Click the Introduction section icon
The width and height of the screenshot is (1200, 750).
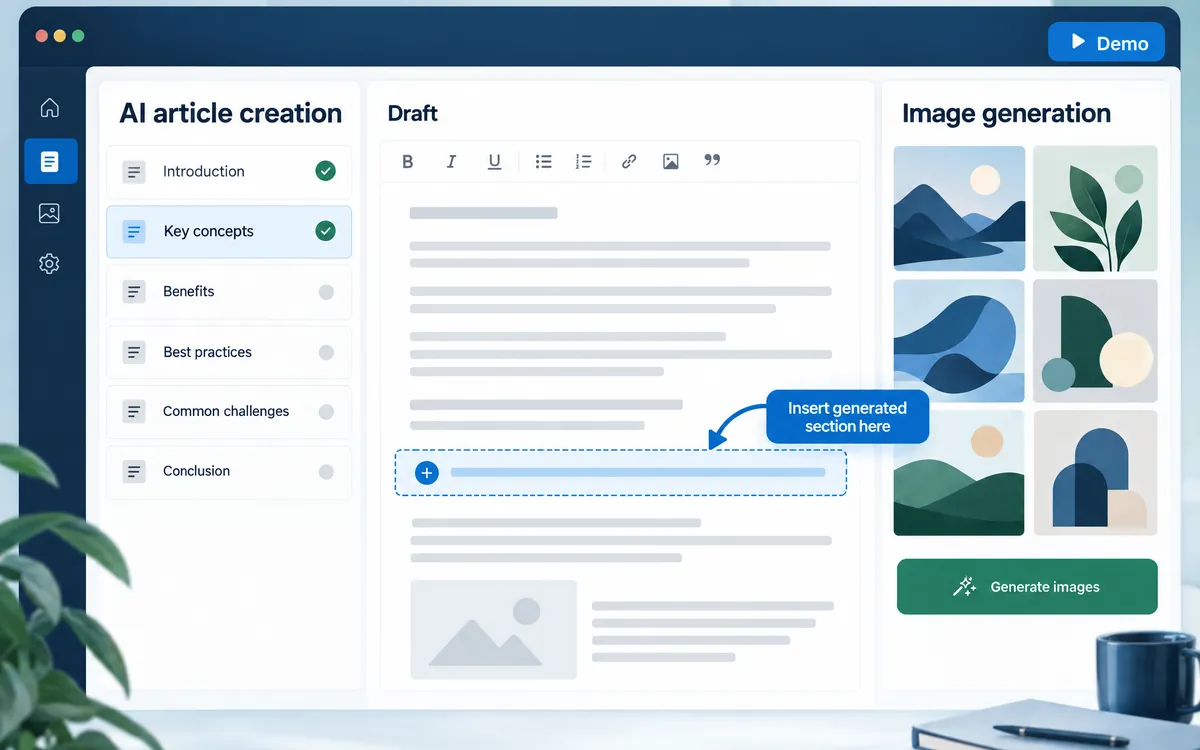coord(133,172)
